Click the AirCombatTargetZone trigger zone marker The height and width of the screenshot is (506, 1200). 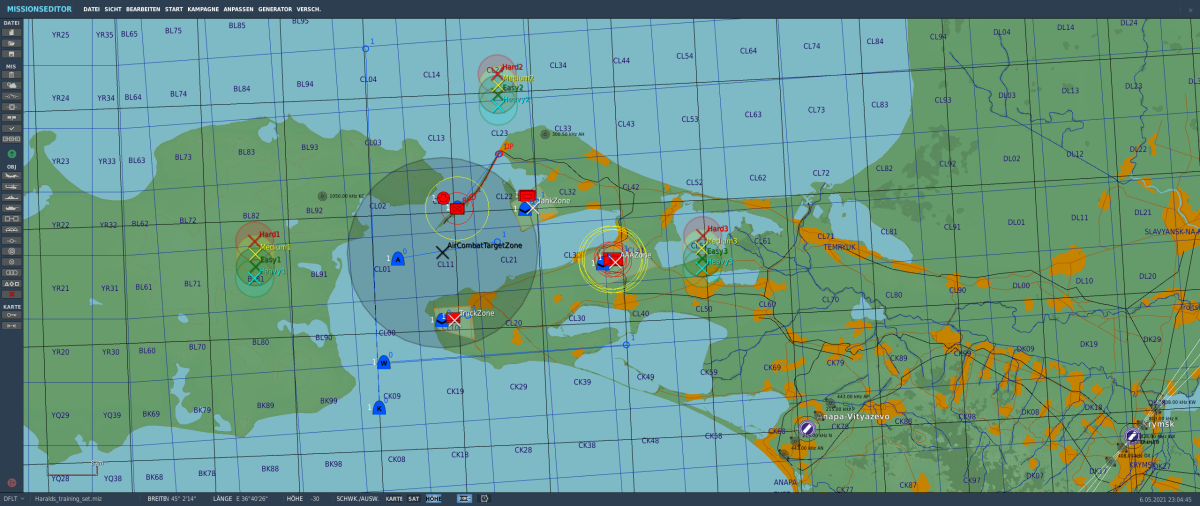pos(442,252)
